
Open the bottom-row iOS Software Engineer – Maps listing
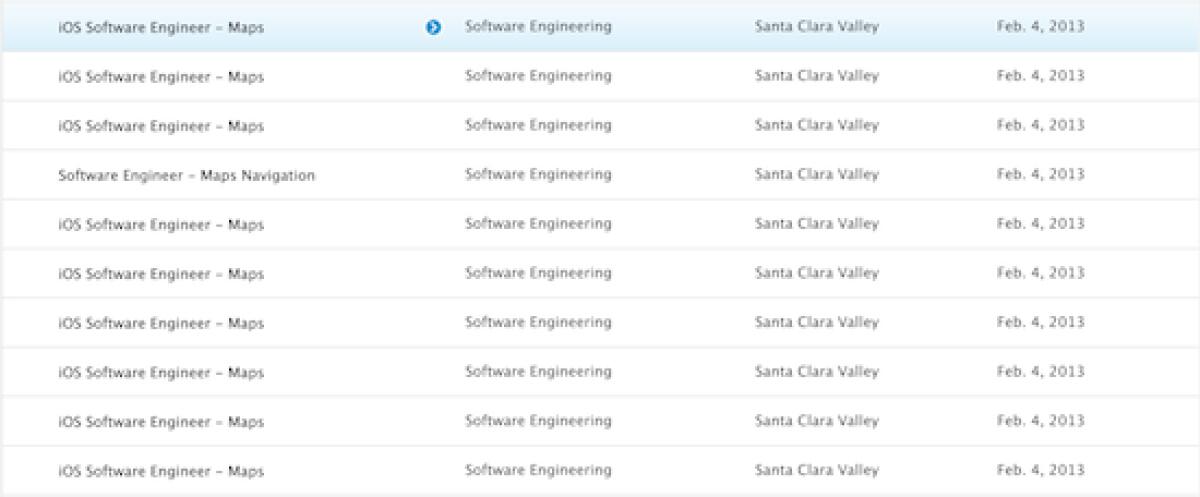pos(161,471)
